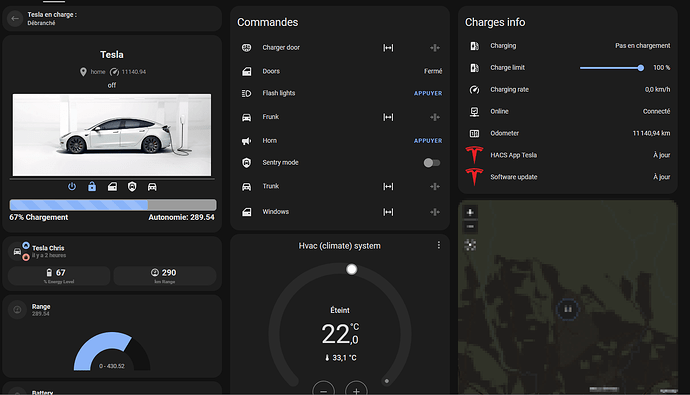Click the power icon below the car image
The height and width of the screenshot is (395, 690).
72,187
